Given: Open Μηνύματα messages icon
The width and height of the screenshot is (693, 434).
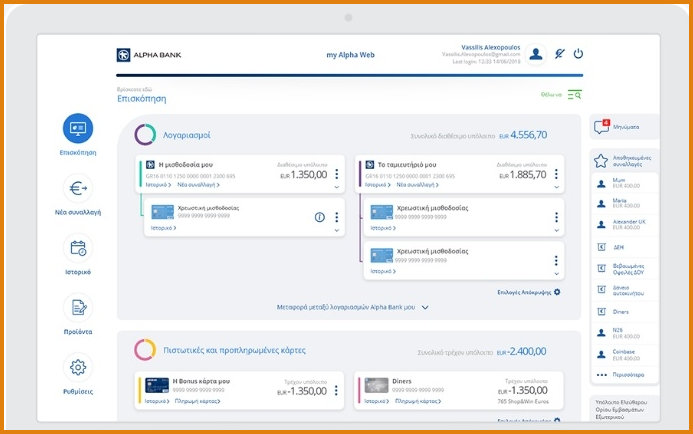Looking at the screenshot, I should point(601,127).
